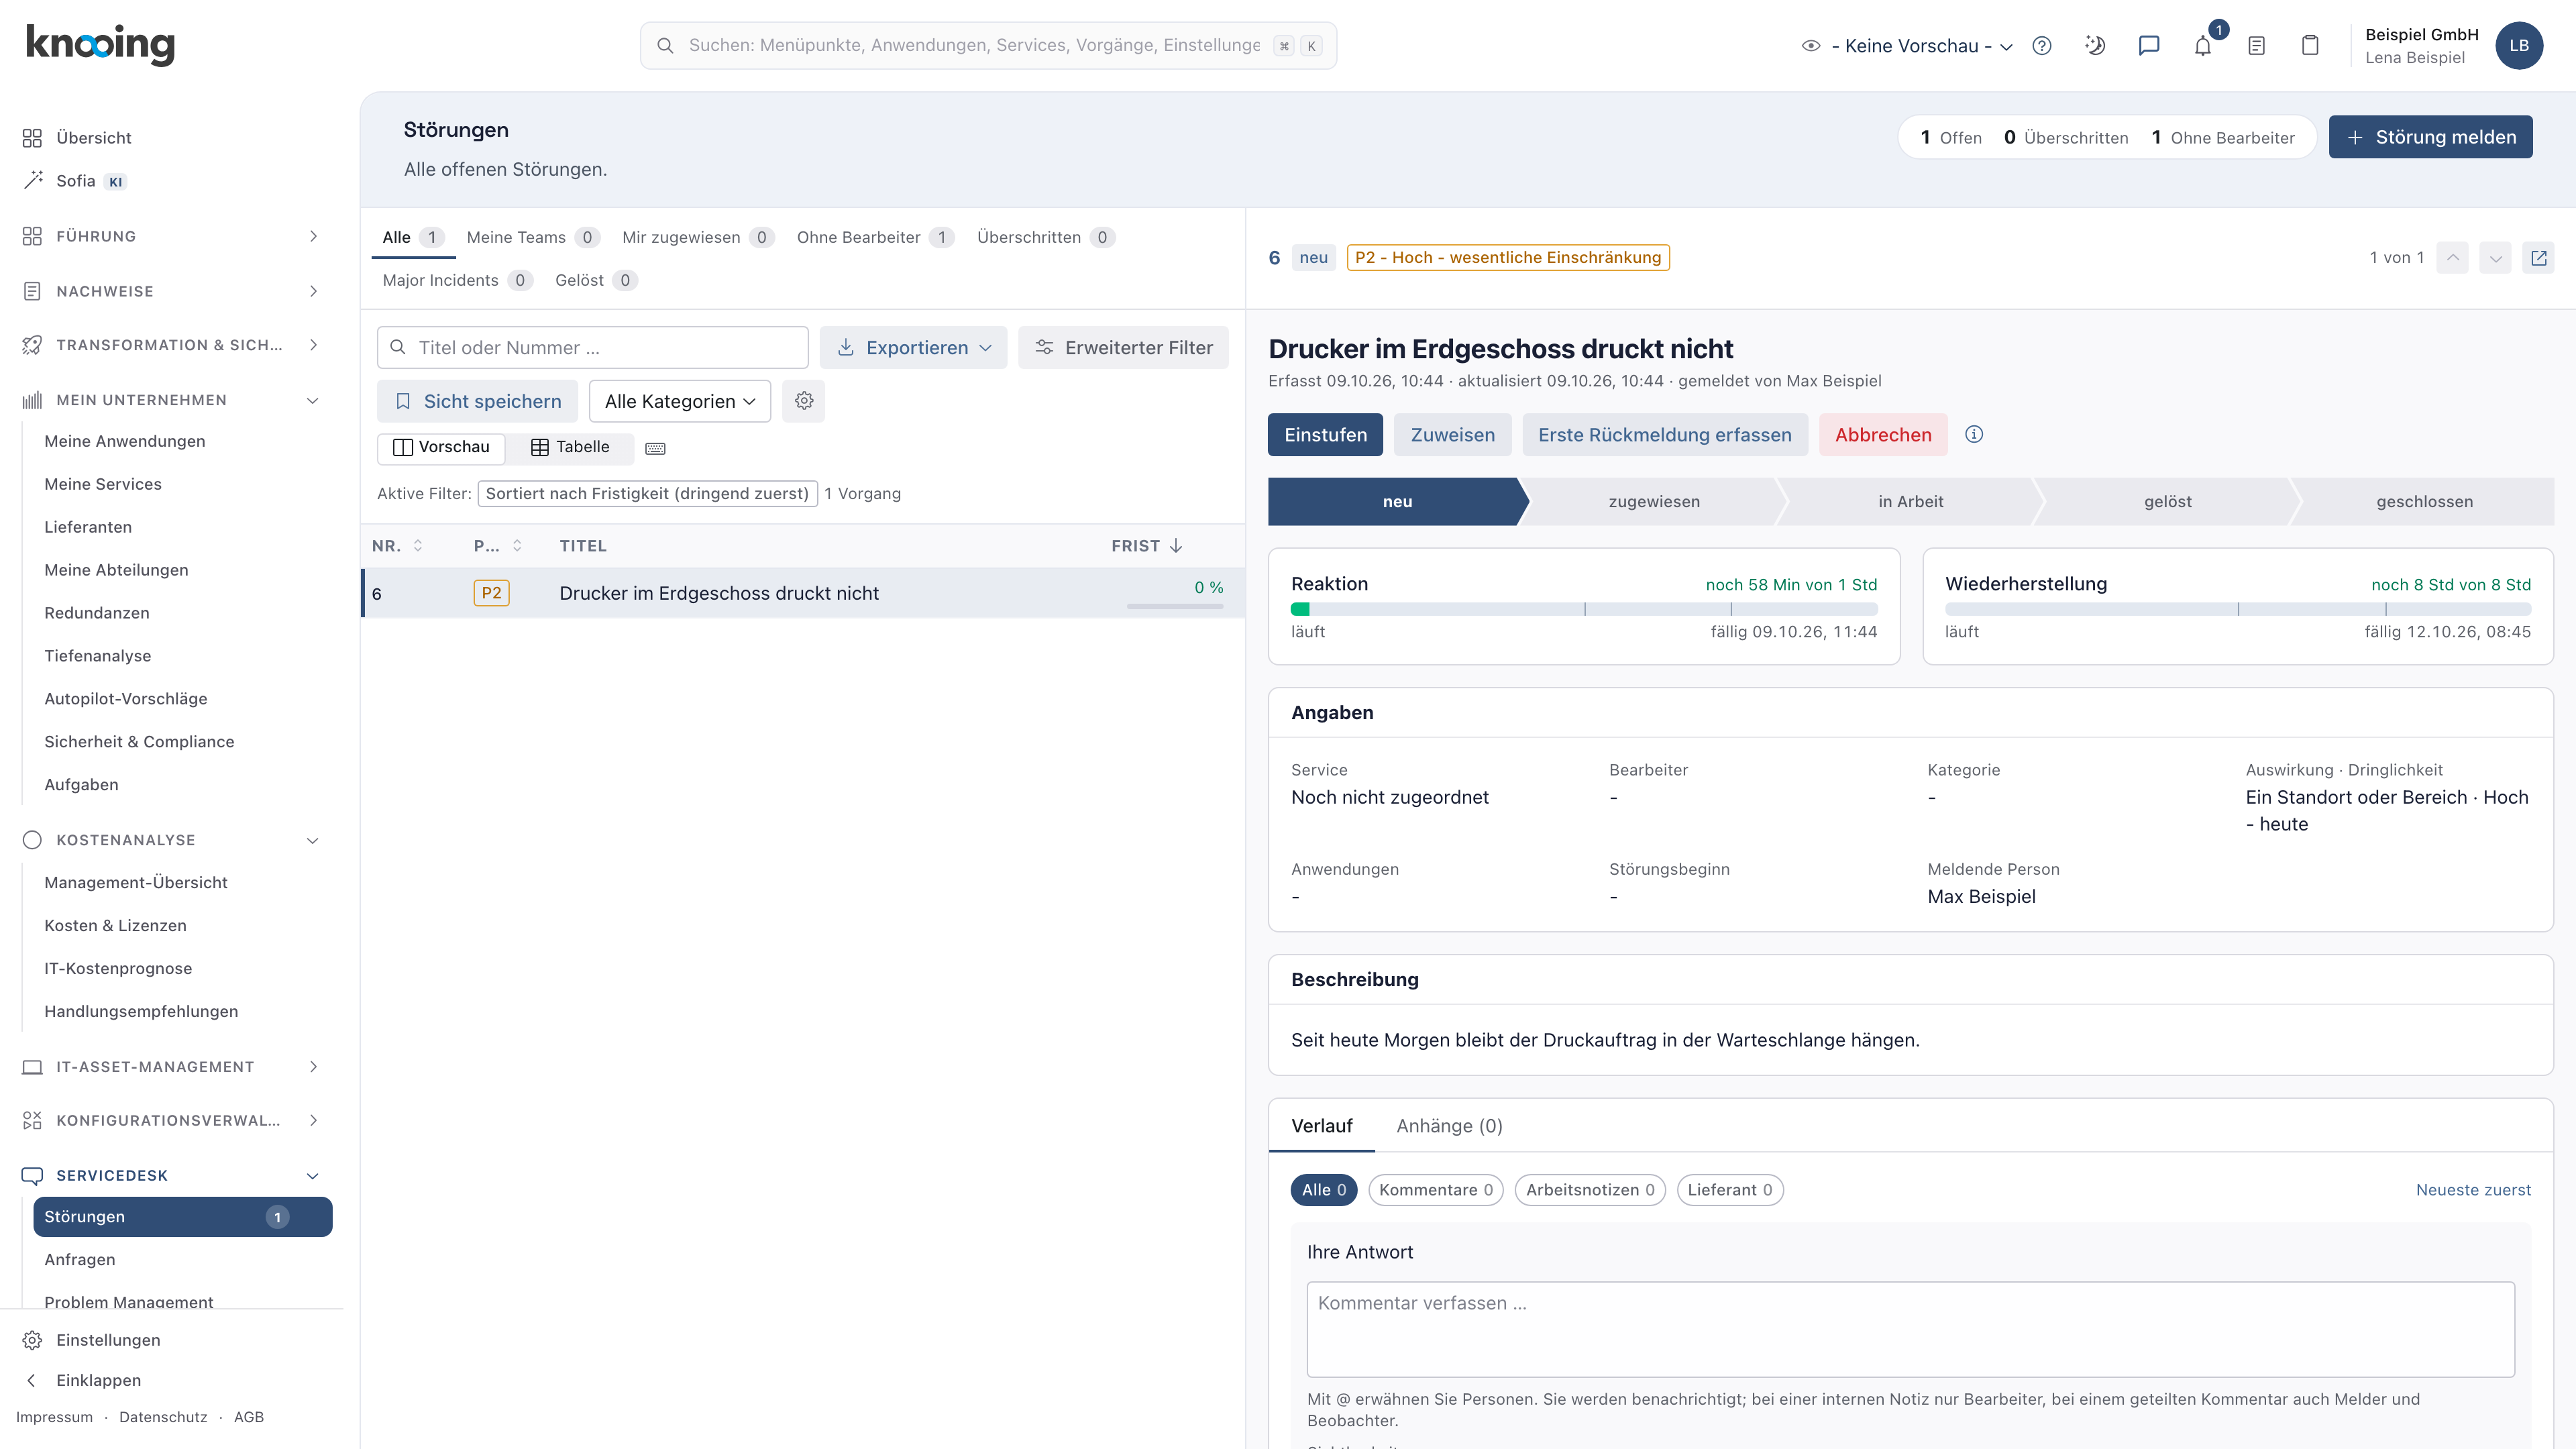Click Neueste zuerst sort link
2576x1449 pixels.
coord(2473,1190)
